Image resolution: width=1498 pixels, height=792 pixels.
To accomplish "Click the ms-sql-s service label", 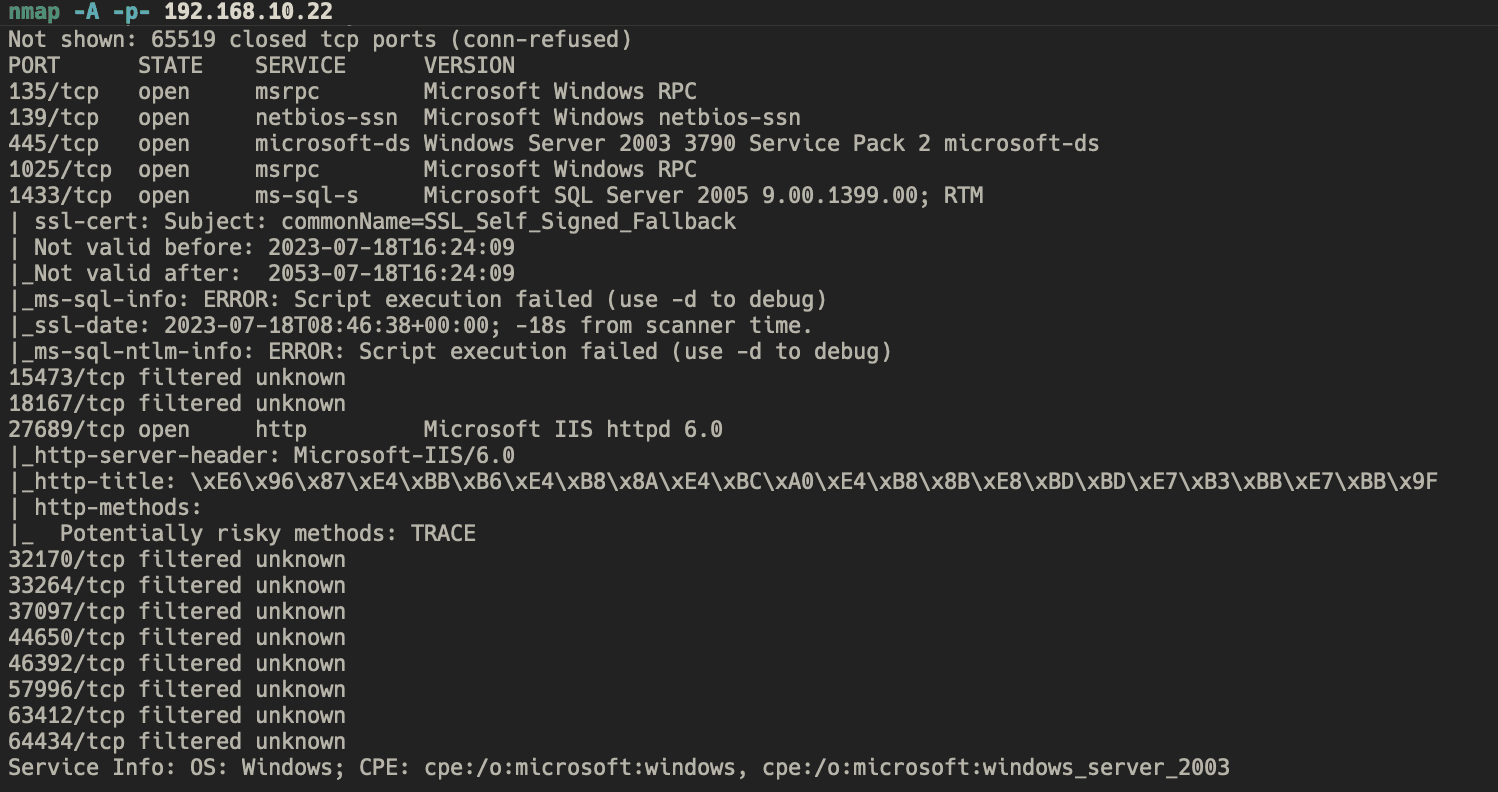I will 306,196.
